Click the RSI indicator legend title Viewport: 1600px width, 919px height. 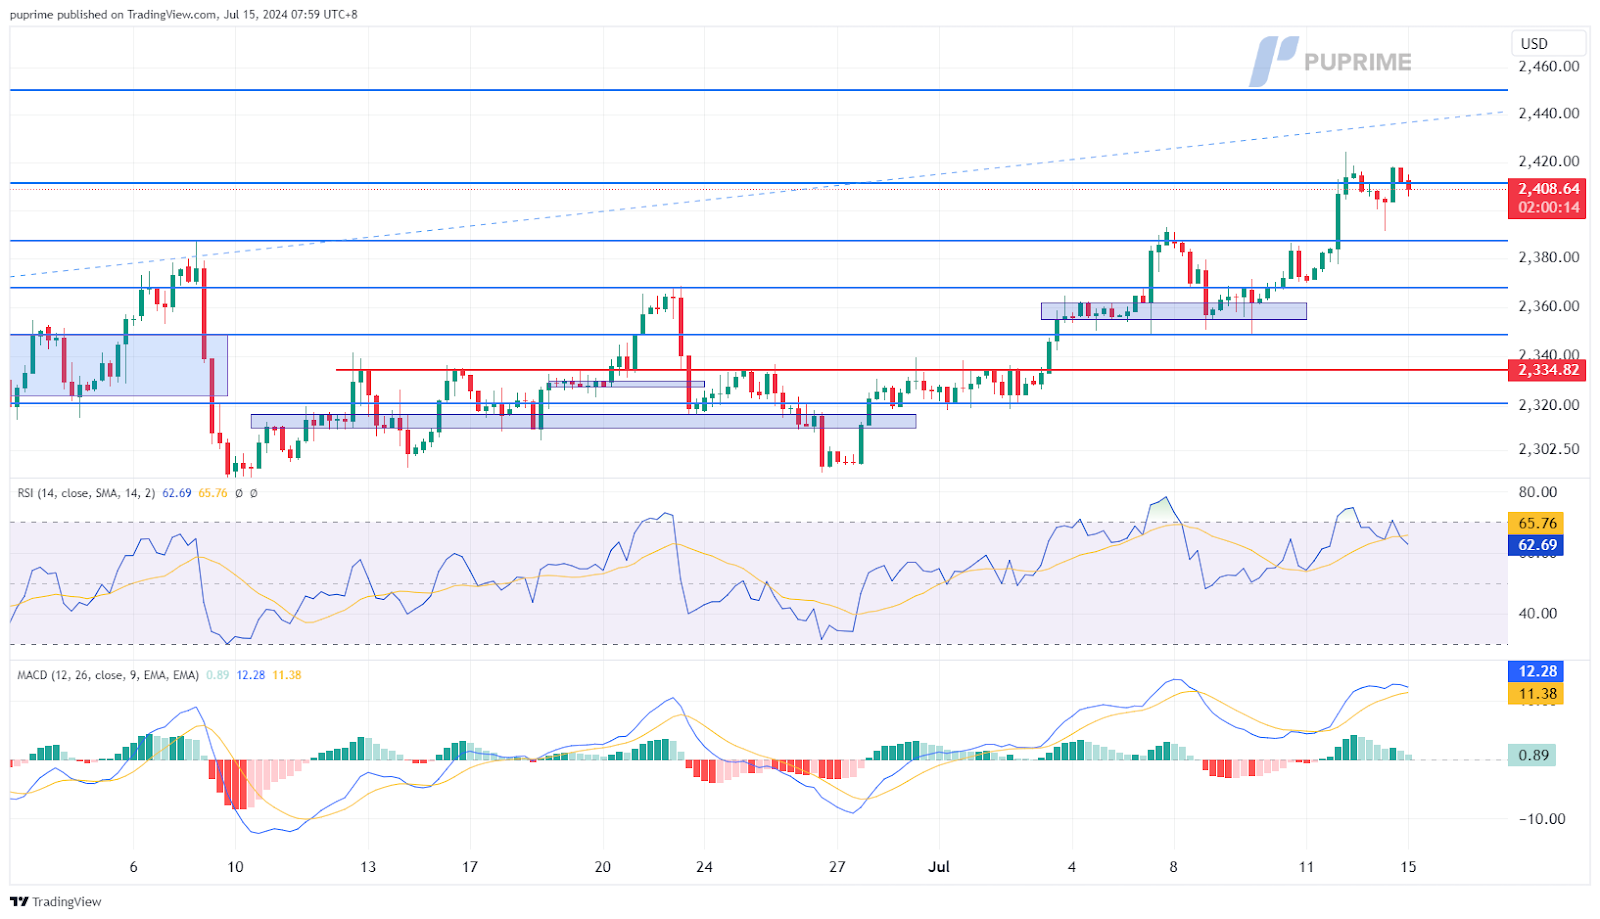[x=86, y=493]
